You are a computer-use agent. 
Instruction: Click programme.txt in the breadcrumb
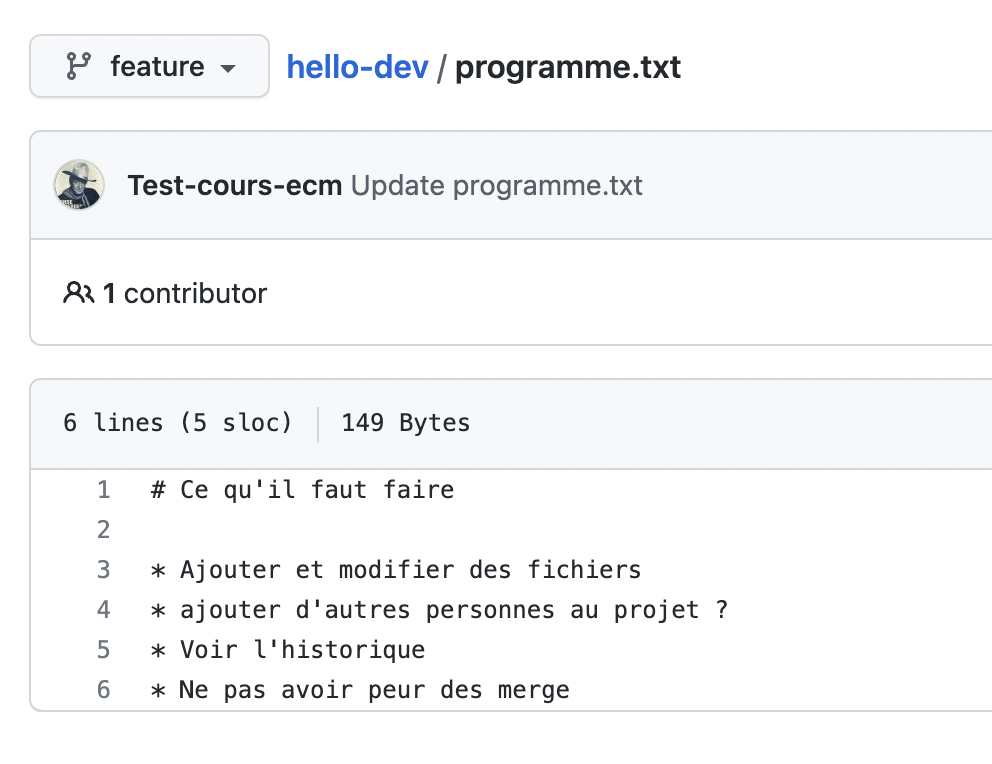[567, 67]
